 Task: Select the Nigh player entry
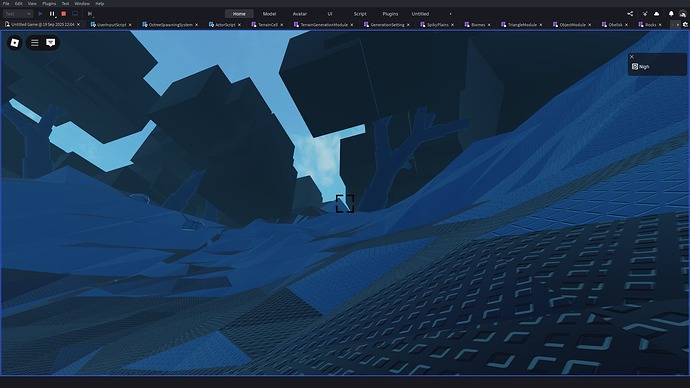coord(657,67)
